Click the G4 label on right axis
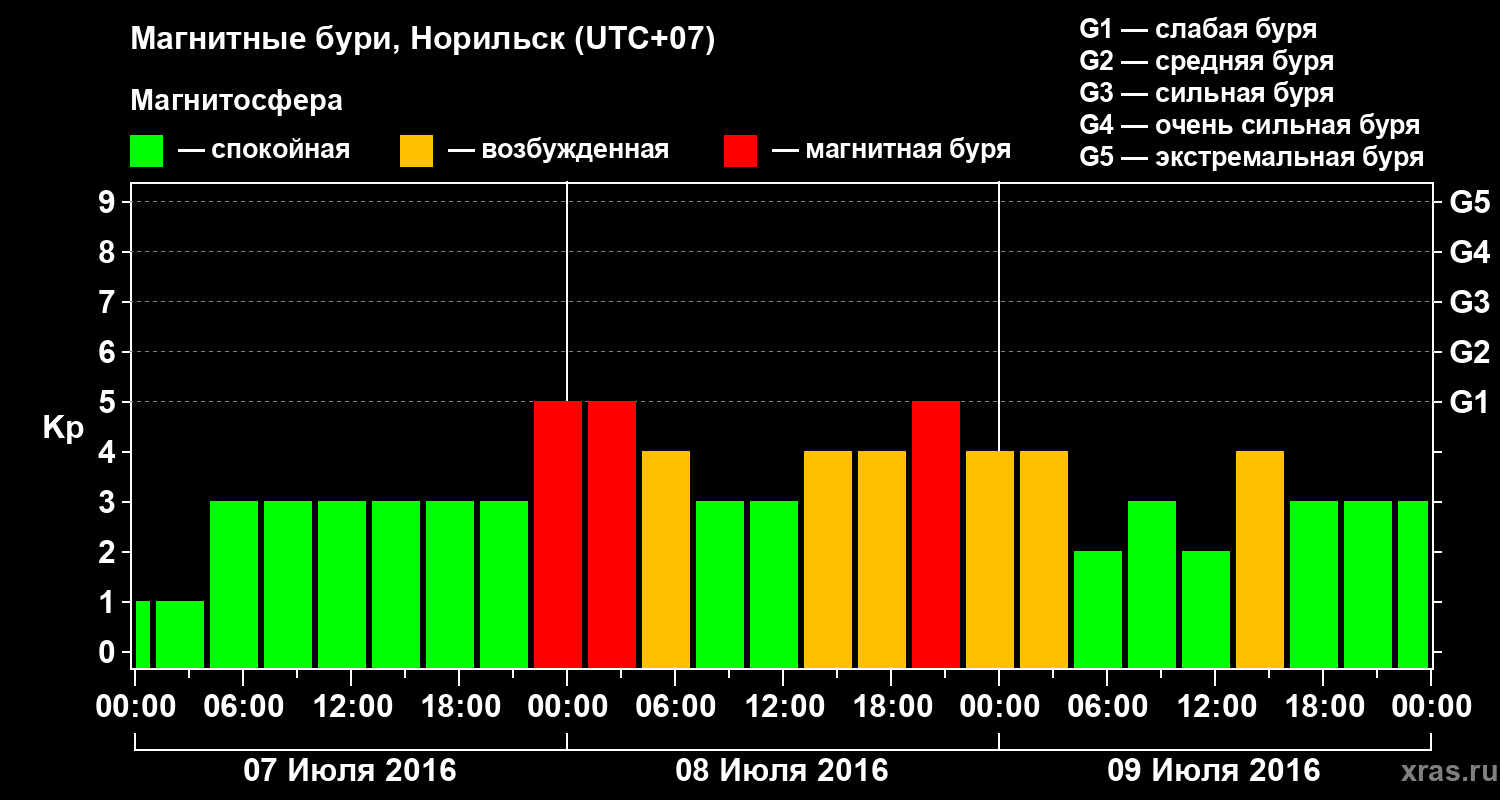Image resolution: width=1500 pixels, height=800 pixels. 1470,253
